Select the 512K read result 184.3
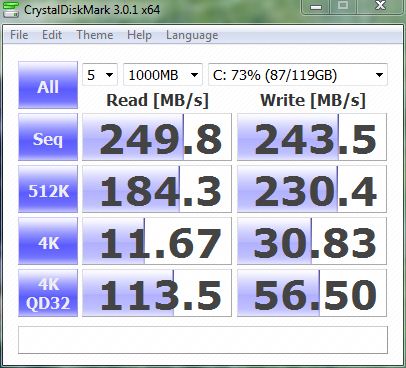This screenshot has width=406, height=368. pos(157,189)
